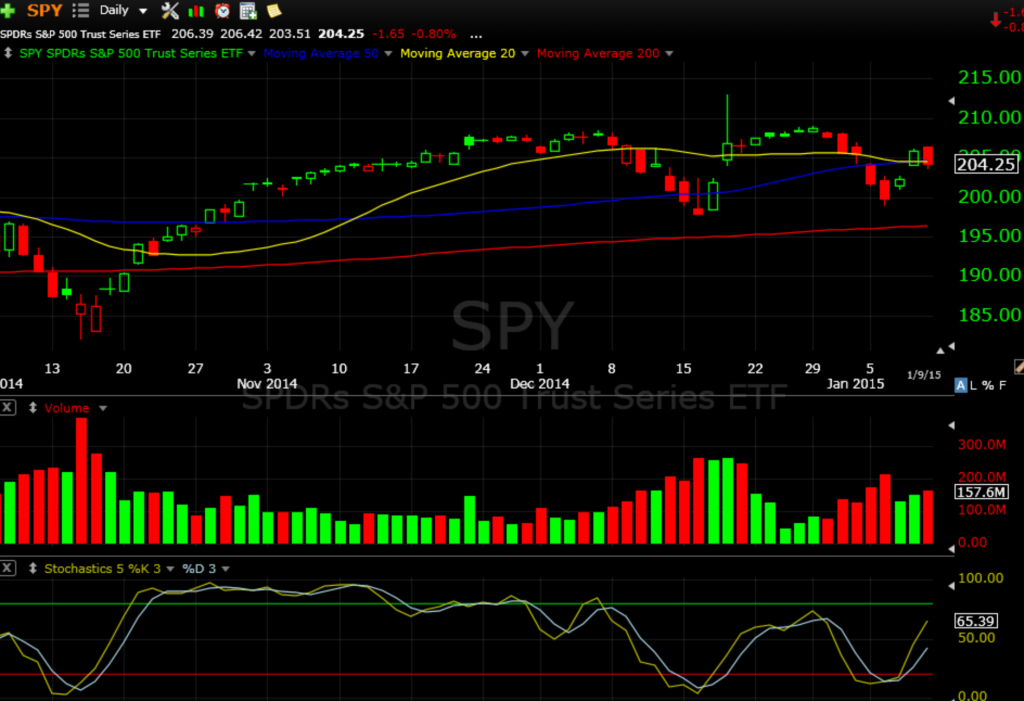The width and height of the screenshot is (1024, 701).
Task: Click the left-pointing arrow beside 0.00 volume label
Action: coord(951,549)
